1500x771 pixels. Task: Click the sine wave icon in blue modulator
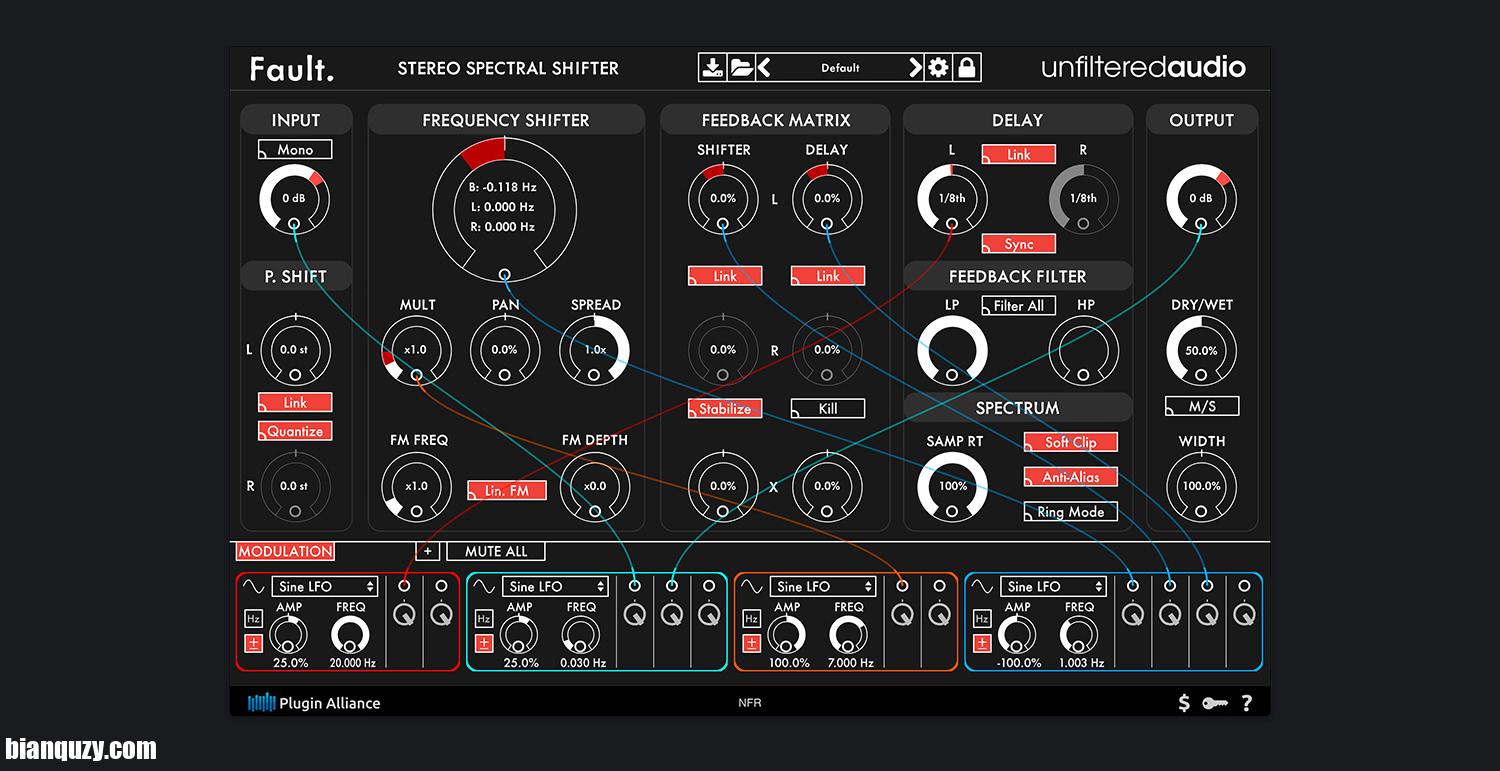(x=983, y=586)
